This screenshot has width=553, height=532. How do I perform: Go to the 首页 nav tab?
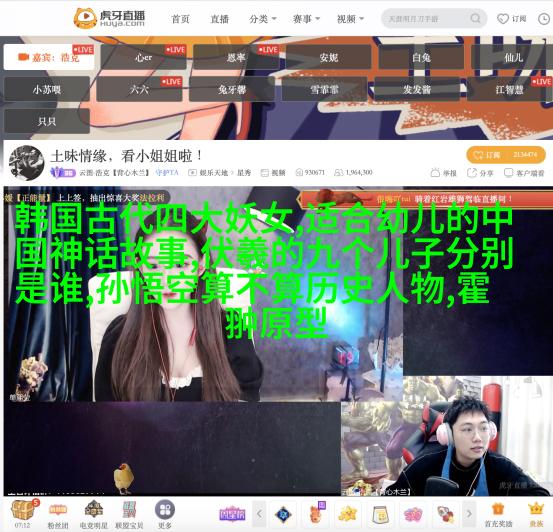180,19
